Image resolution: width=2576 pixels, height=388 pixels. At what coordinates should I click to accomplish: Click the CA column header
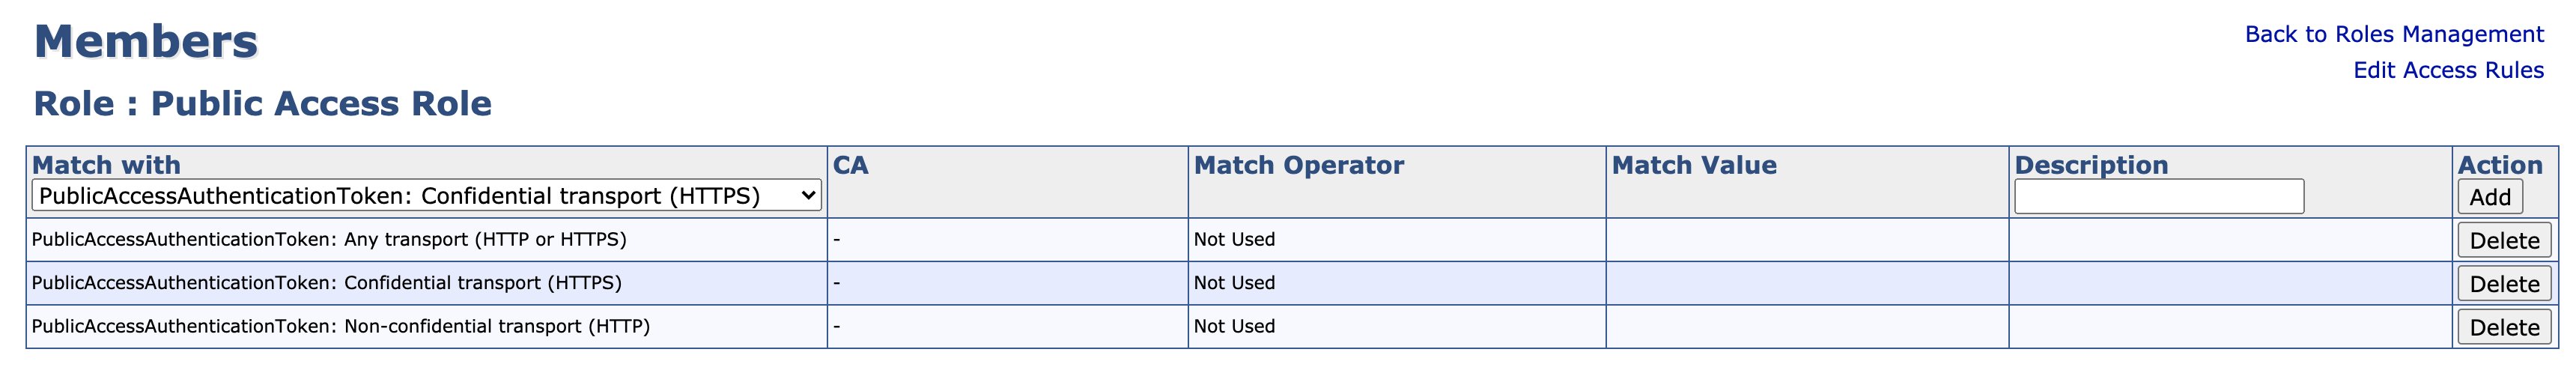[x=850, y=165]
